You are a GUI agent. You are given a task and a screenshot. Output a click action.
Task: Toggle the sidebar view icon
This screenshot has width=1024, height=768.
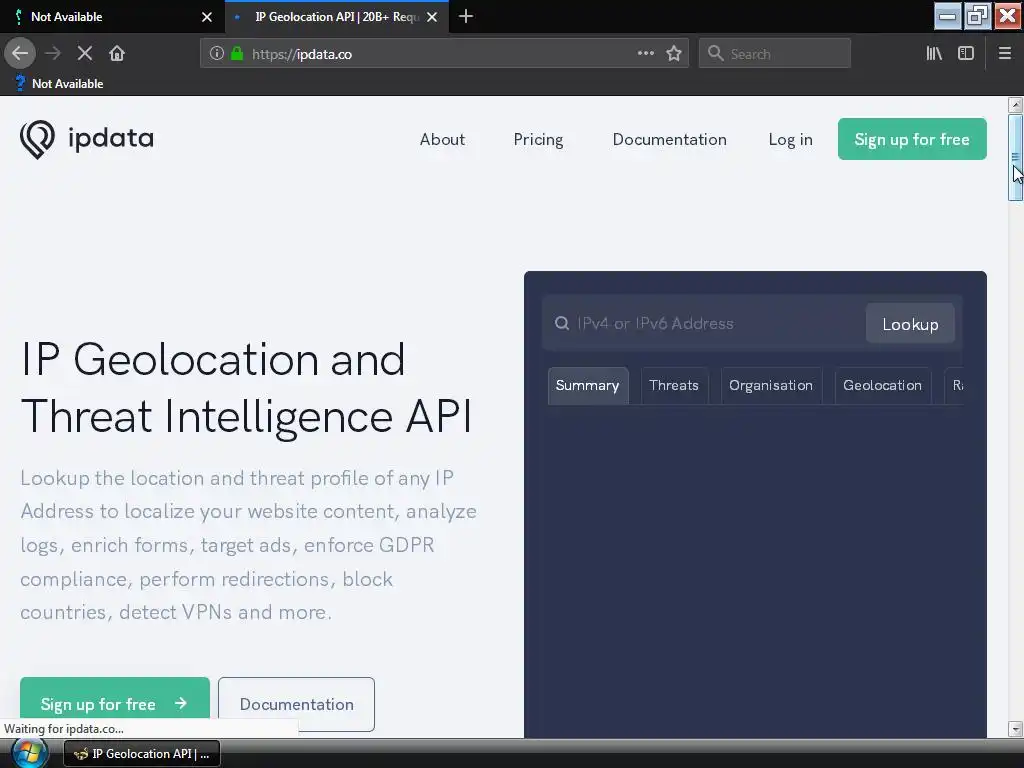[966, 54]
